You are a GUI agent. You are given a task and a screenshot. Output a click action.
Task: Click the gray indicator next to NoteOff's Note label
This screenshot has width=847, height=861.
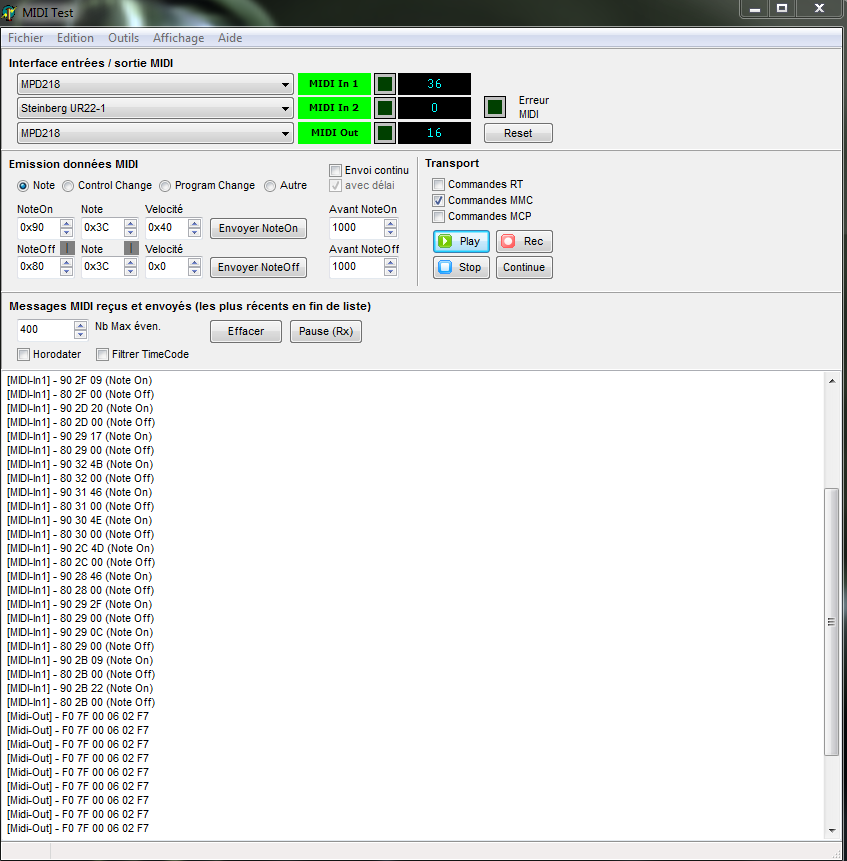131,248
